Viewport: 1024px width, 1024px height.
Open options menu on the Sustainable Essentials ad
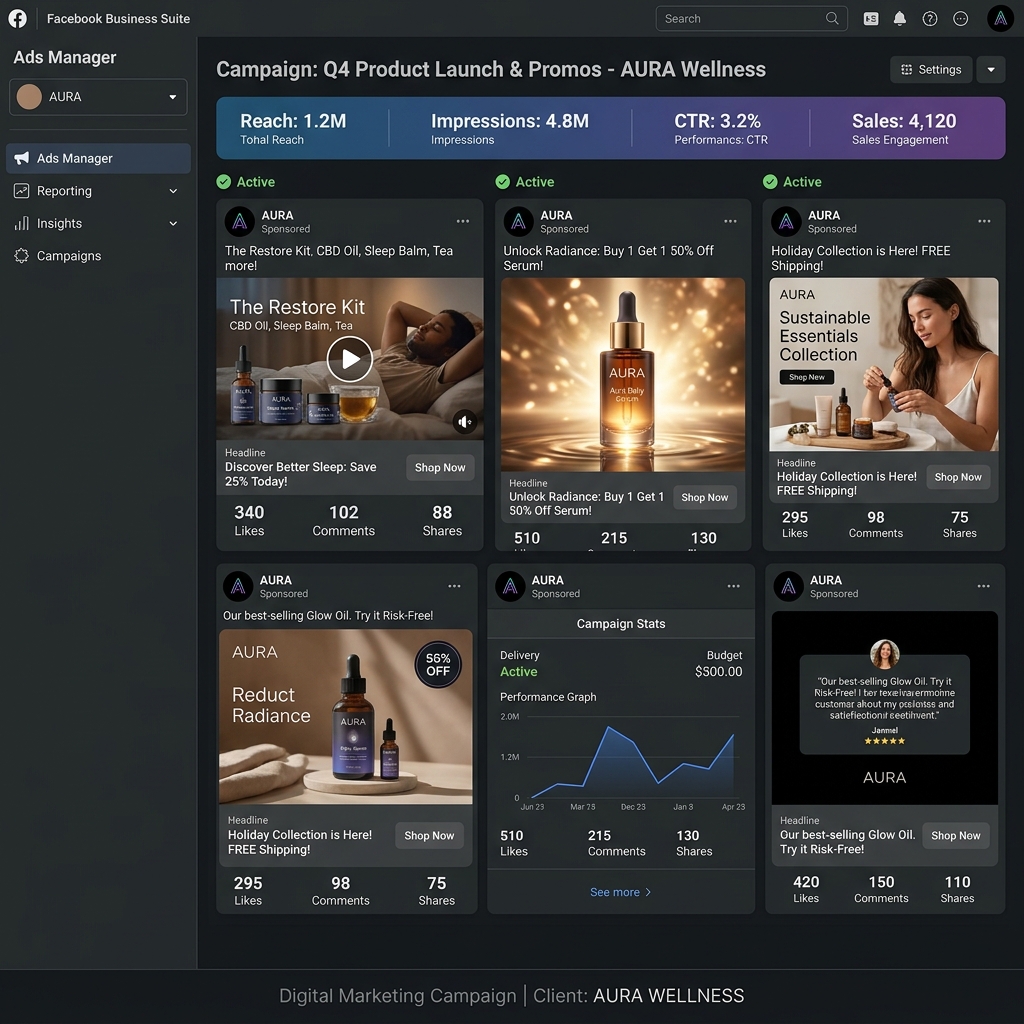(984, 221)
